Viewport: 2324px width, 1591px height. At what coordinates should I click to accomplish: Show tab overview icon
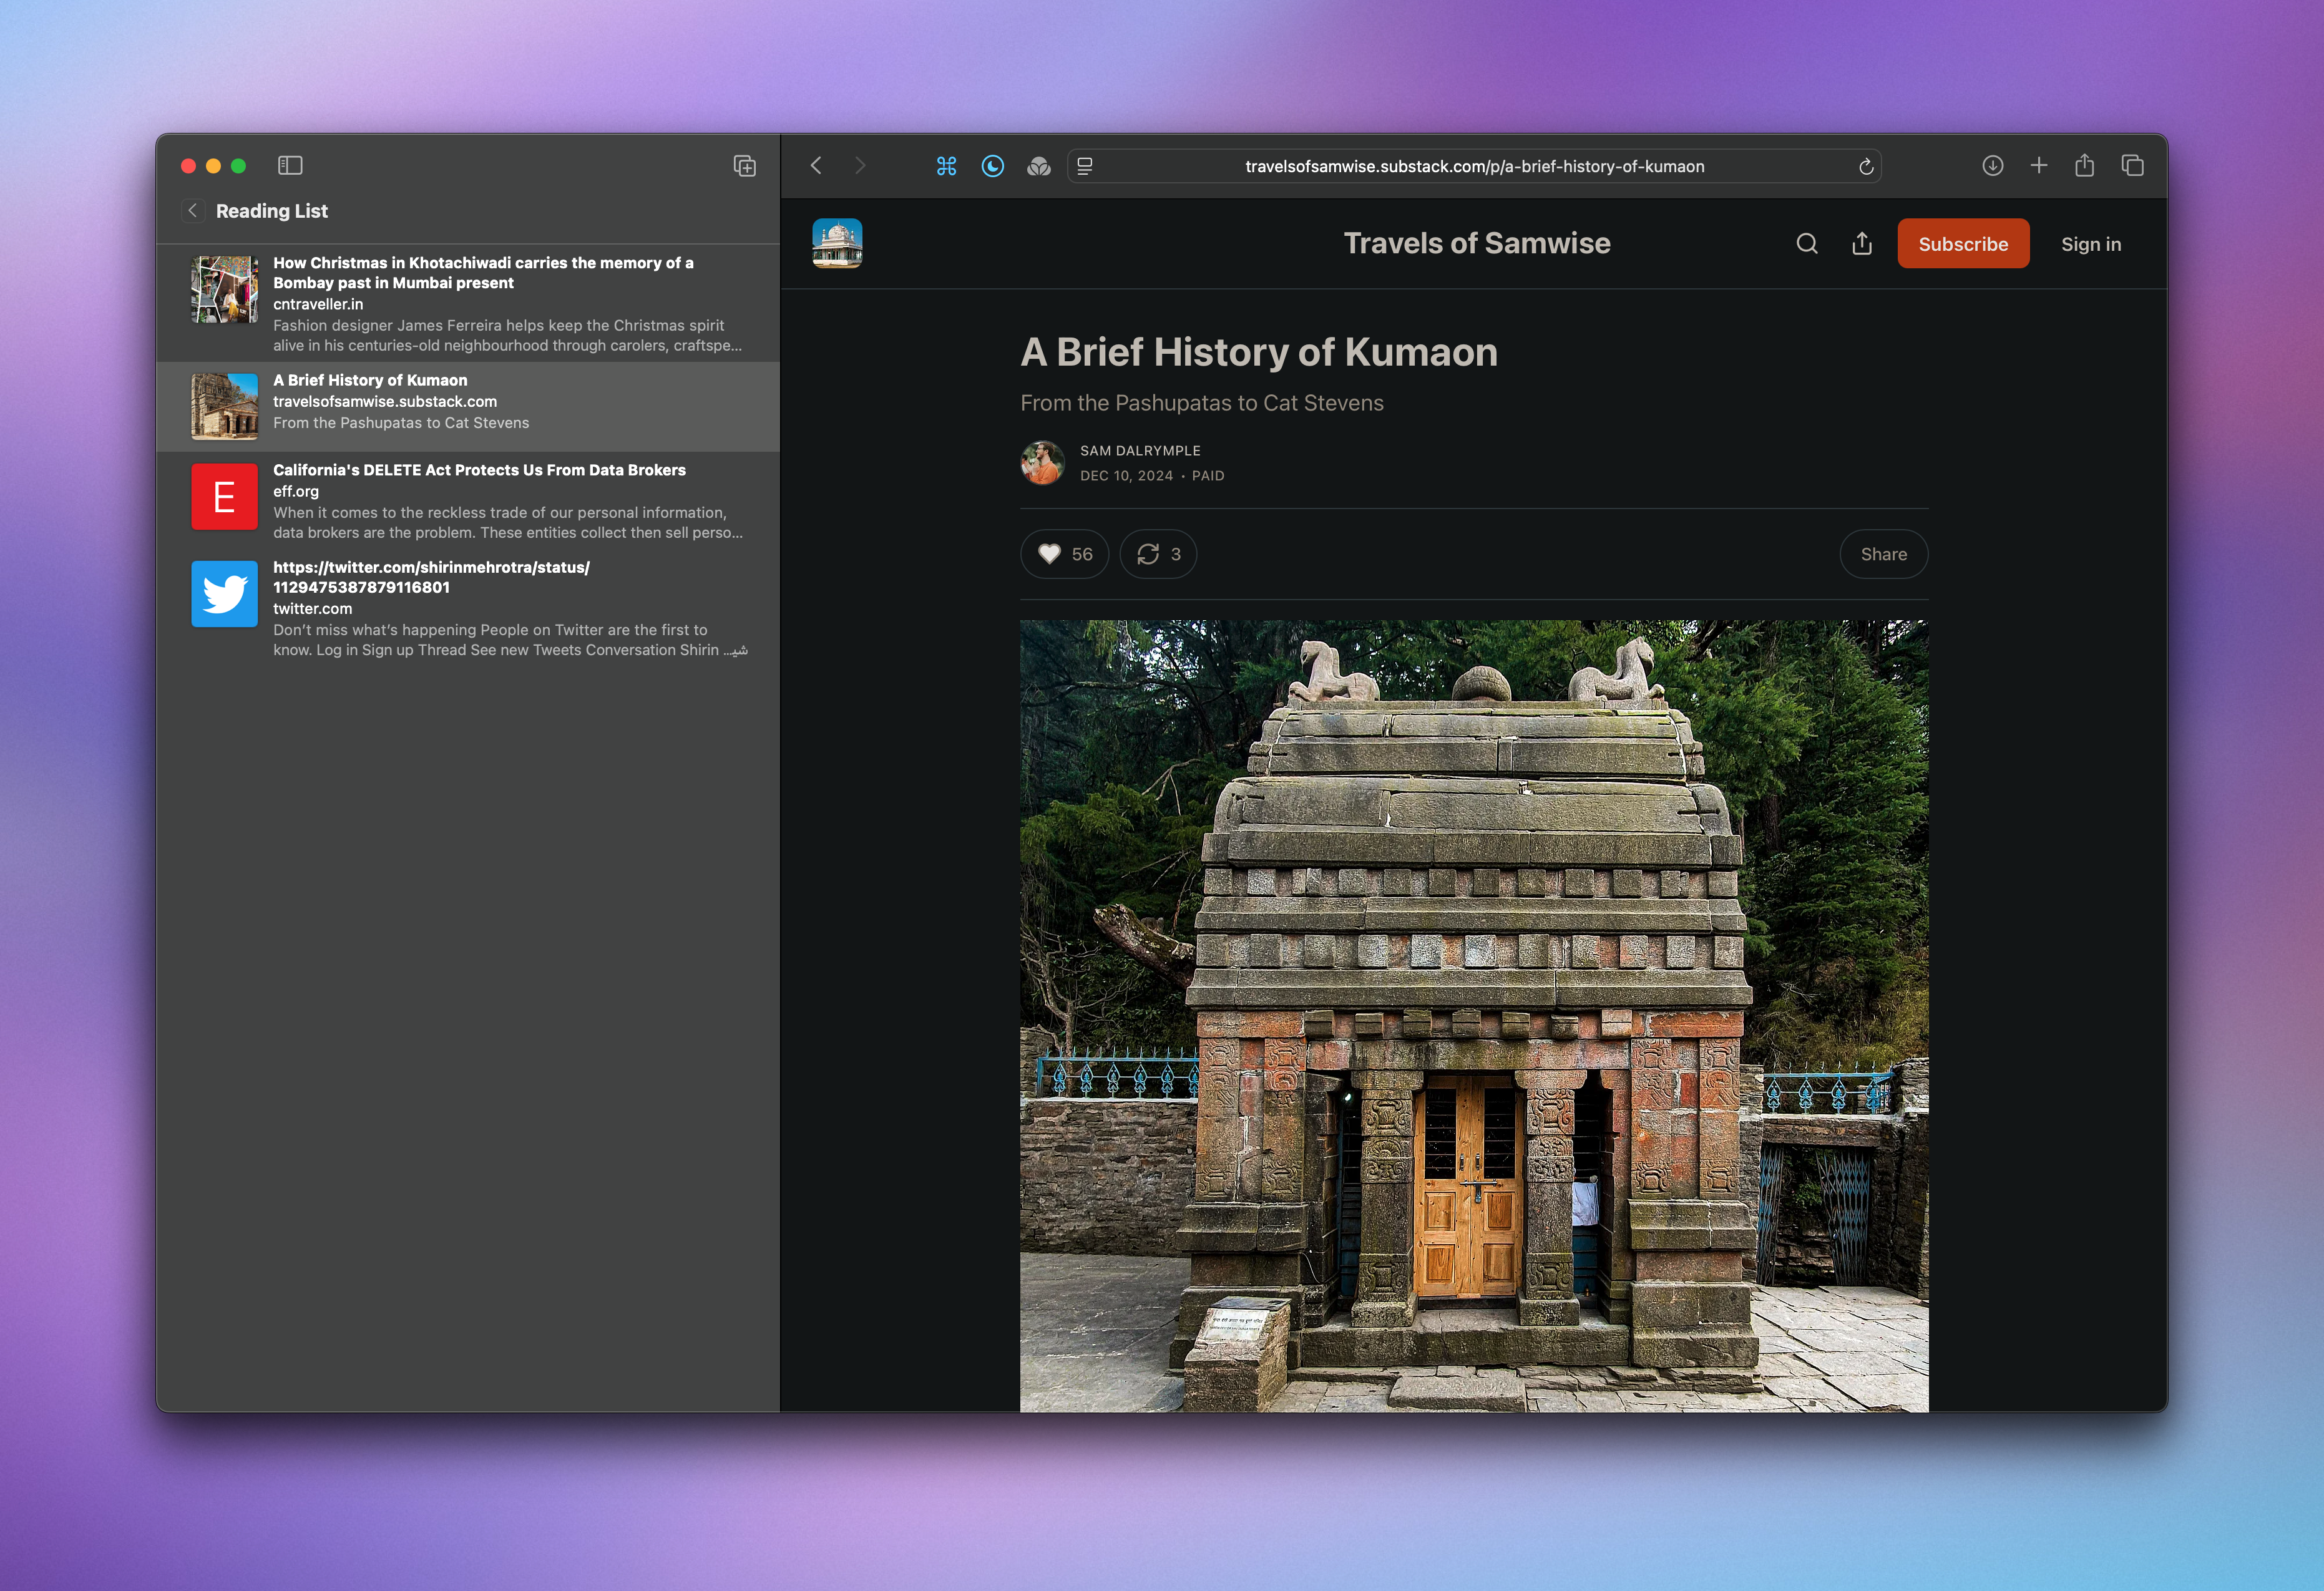2132,165
